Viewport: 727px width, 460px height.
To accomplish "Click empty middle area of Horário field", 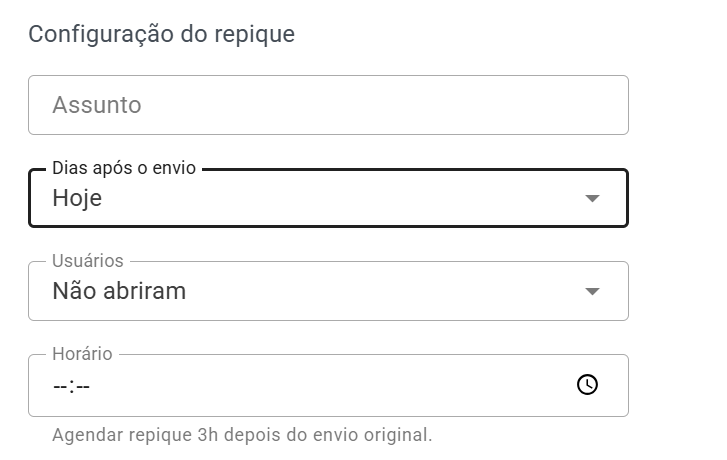I will click(330, 386).
